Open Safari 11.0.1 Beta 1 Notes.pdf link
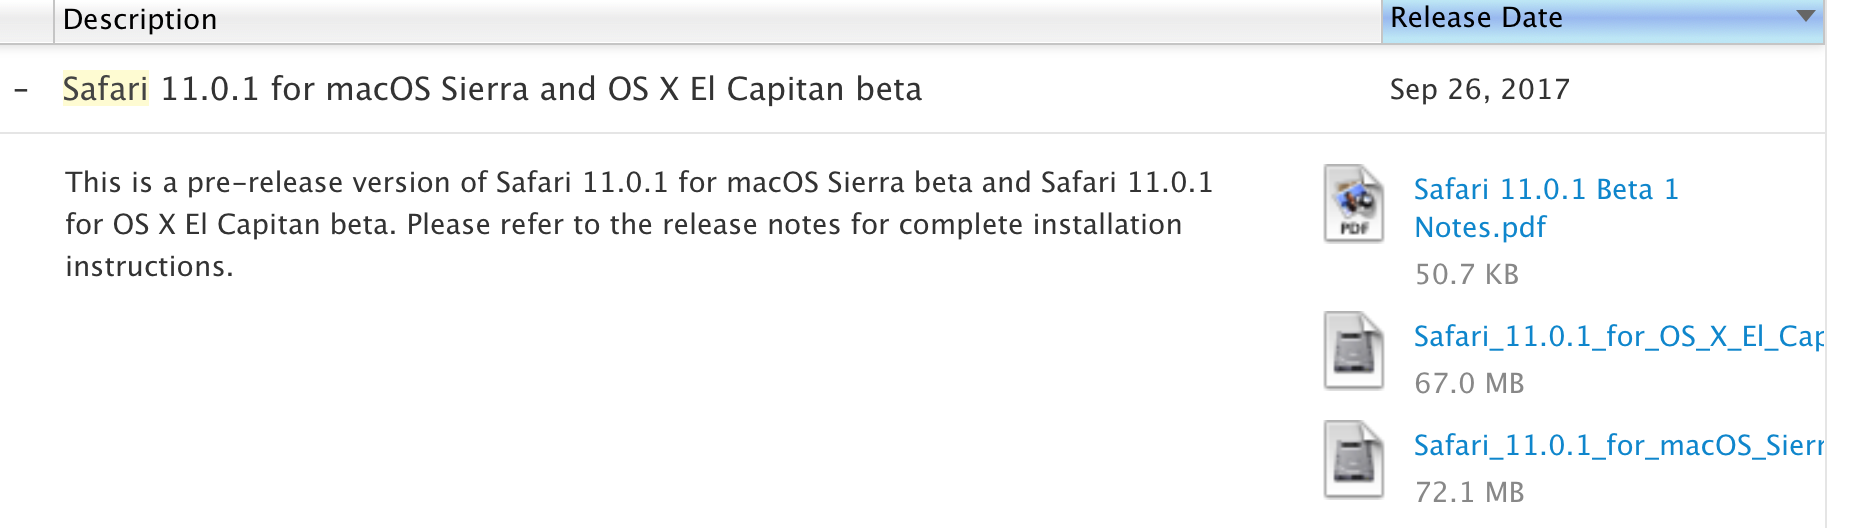1856x528 pixels. (1546, 208)
